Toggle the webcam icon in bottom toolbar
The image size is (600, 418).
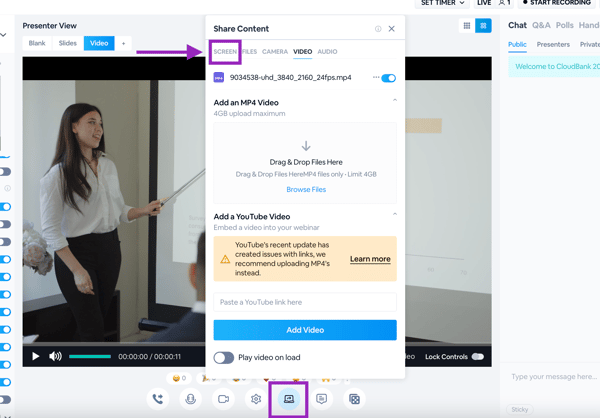tap(223, 399)
